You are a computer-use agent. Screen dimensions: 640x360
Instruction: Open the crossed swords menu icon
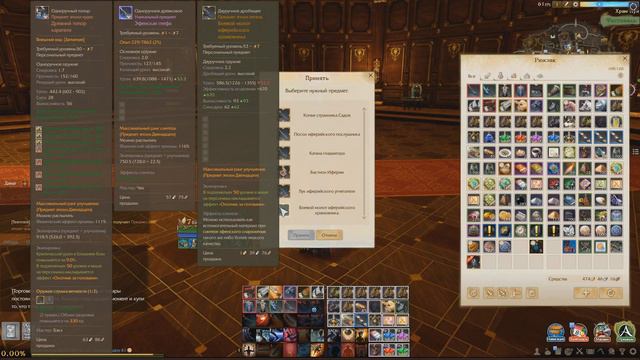coord(579,351)
